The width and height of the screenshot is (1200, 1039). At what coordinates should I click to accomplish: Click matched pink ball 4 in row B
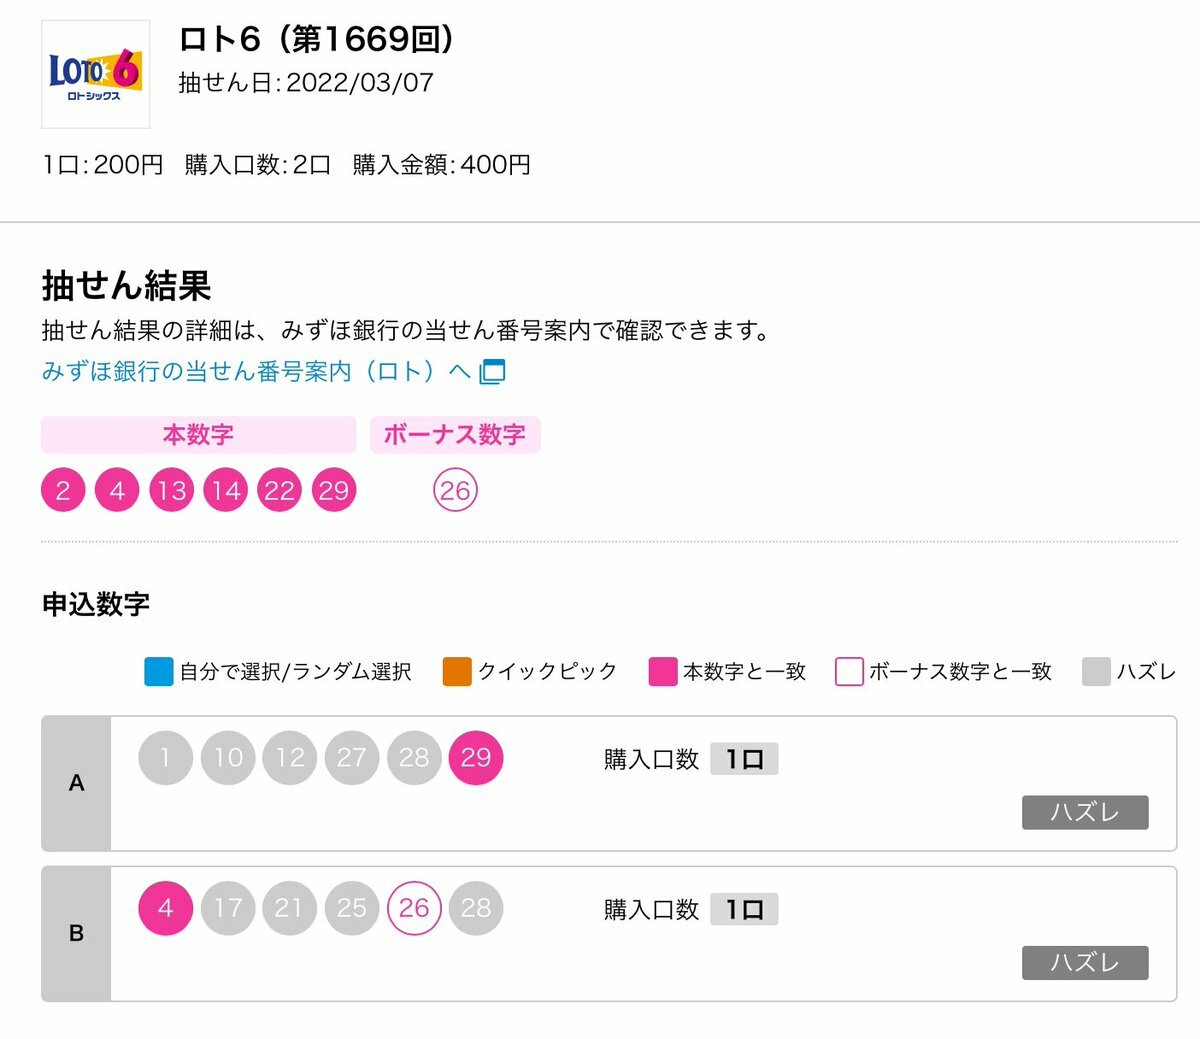(165, 907)
